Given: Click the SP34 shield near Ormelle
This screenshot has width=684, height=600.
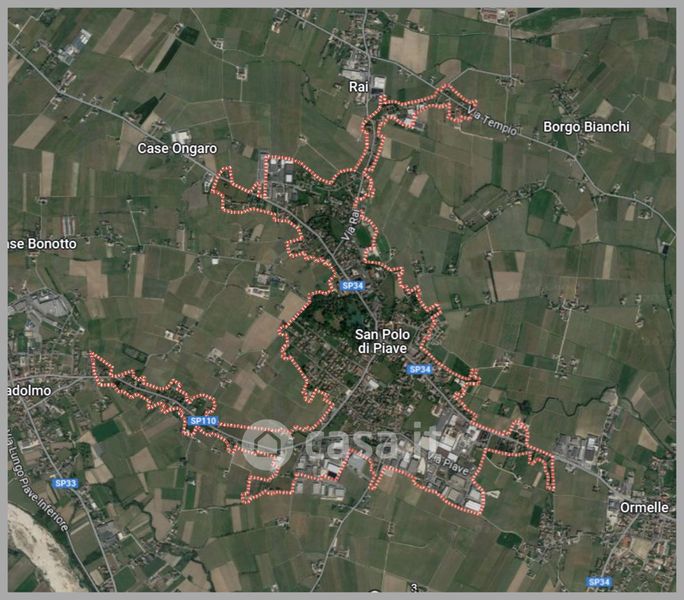Looking at the screenshot, I should click(x=599, y=582).
